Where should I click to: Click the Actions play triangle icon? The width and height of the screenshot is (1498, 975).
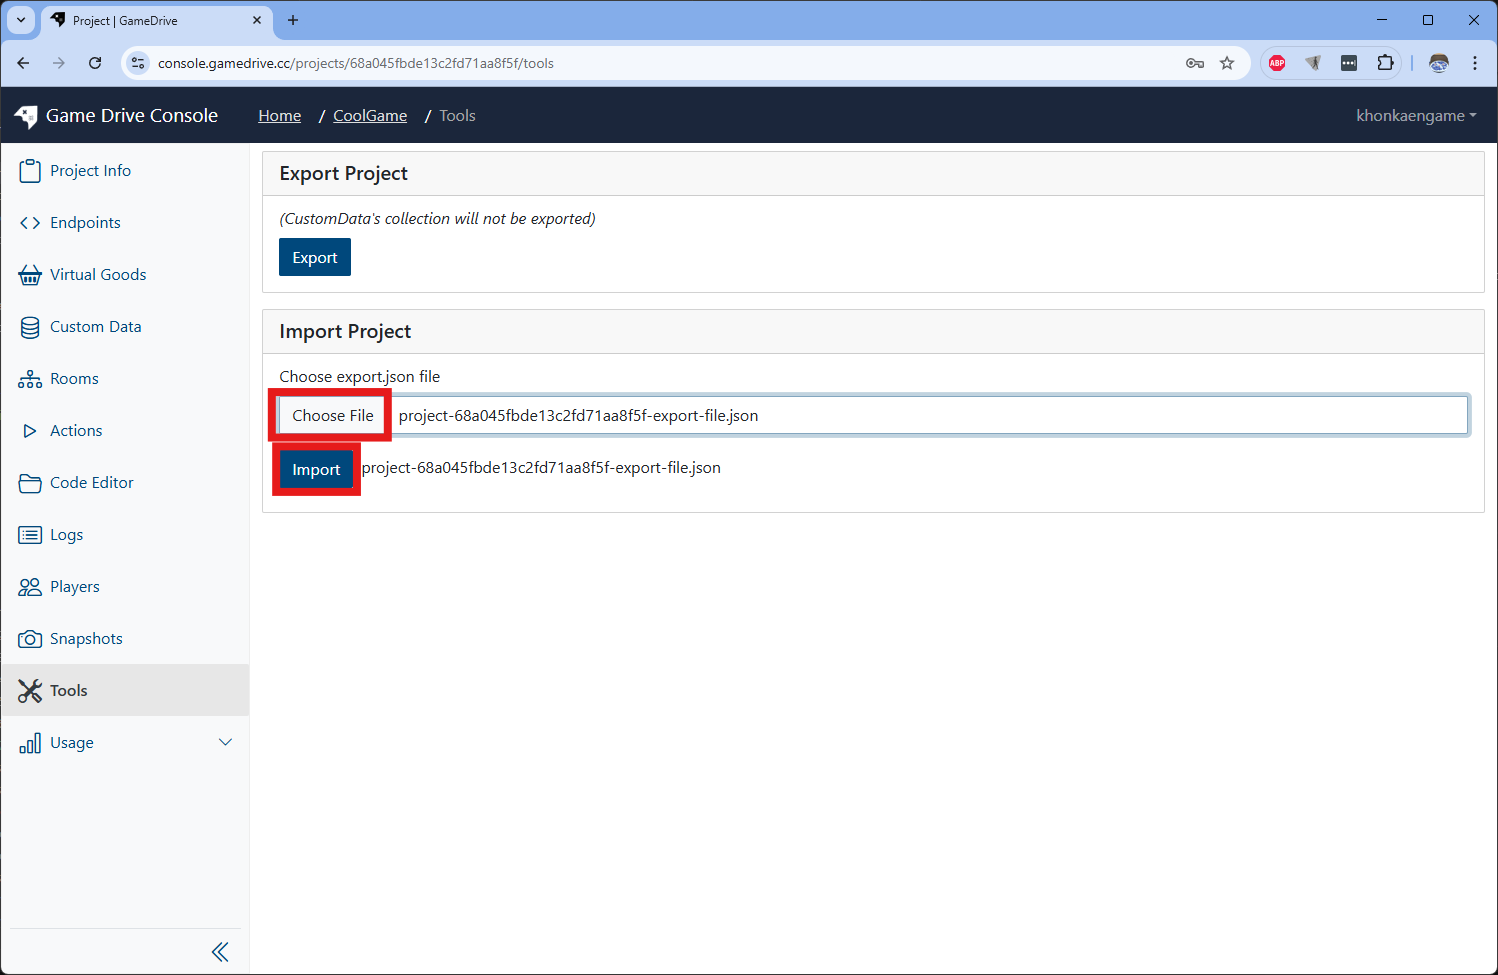coord(30,430)
